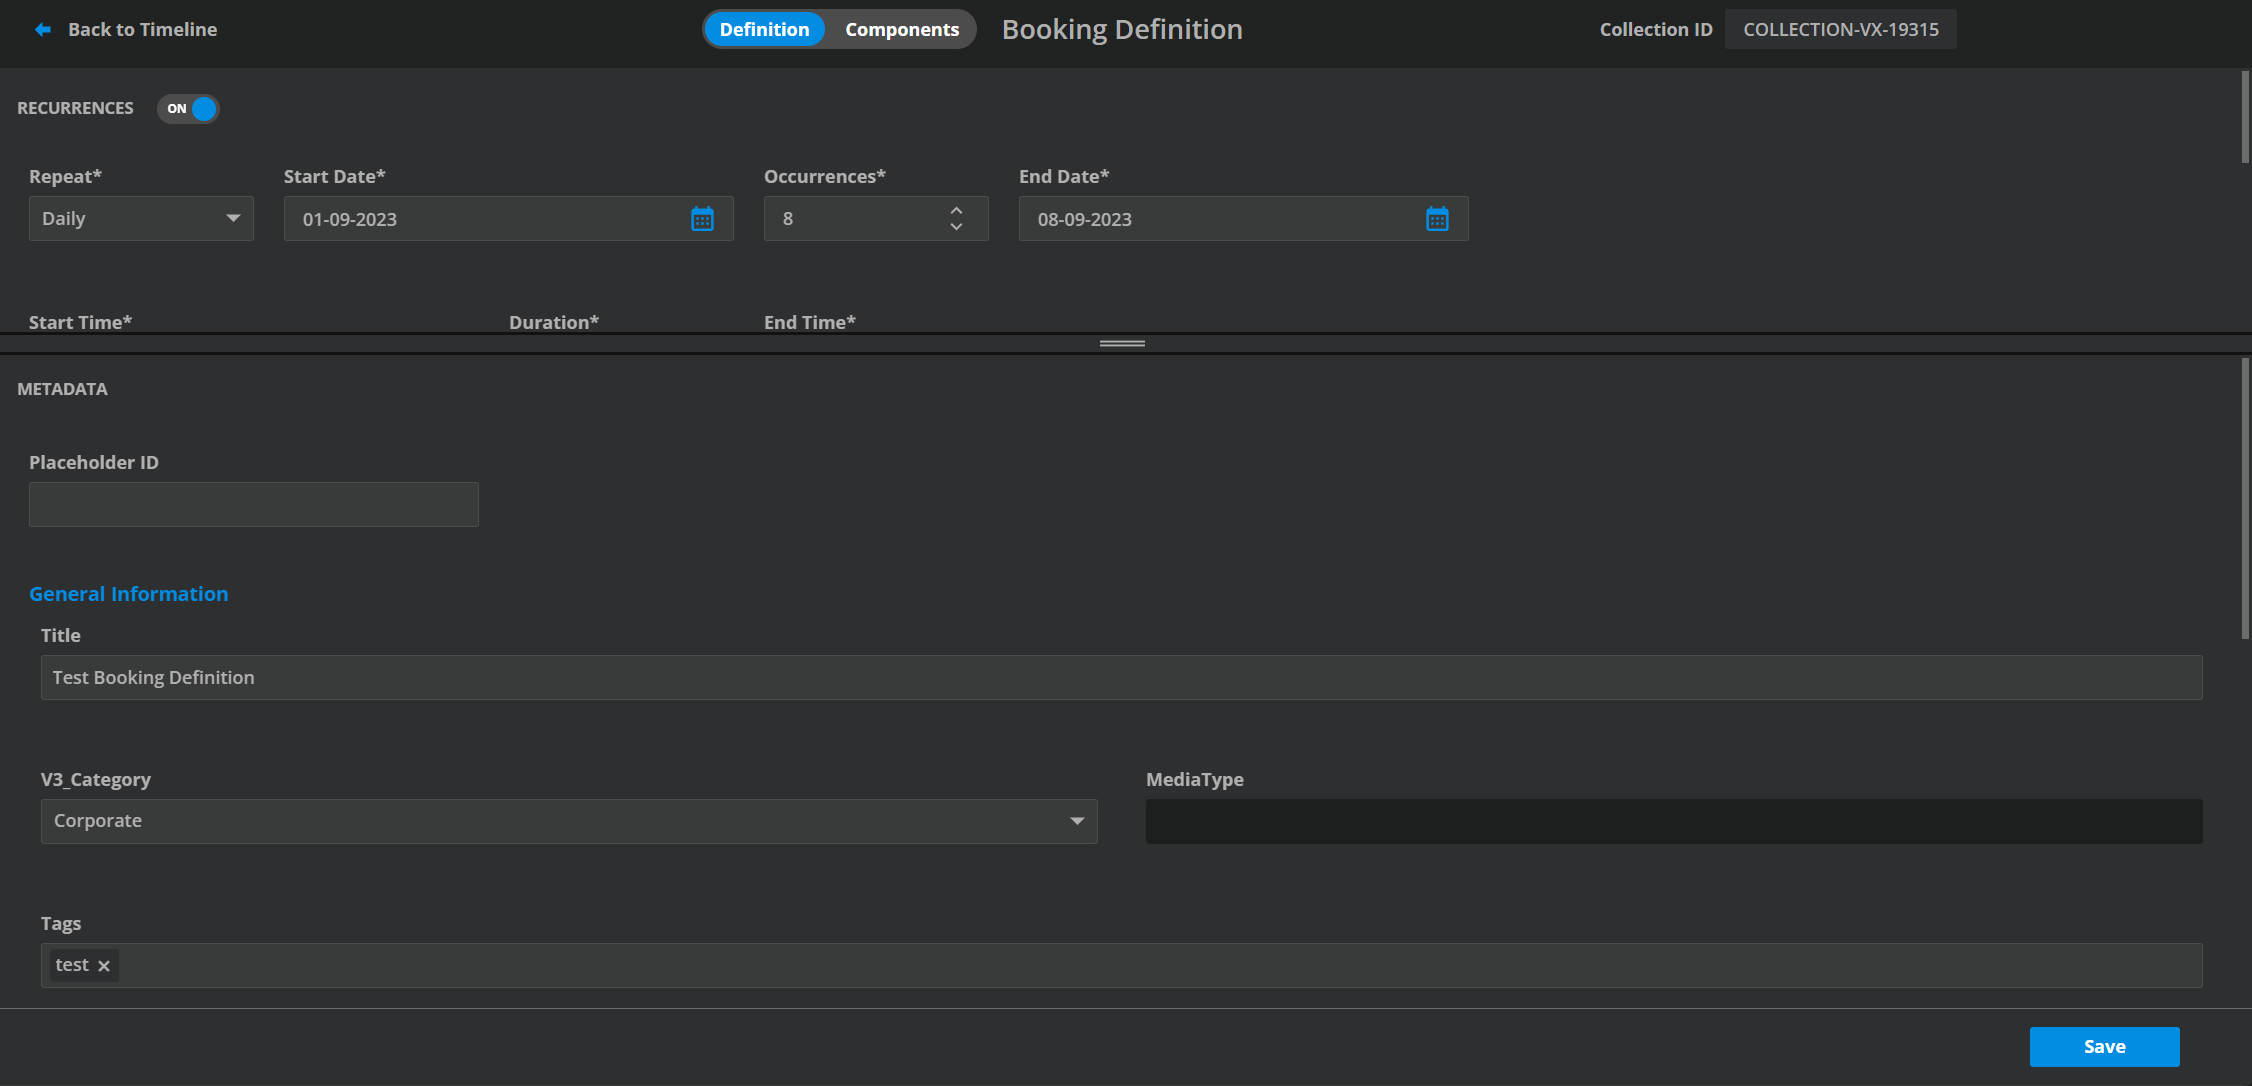Click the Save button
The width and height of the screenshot is (2252, 1086).
2104,1047
